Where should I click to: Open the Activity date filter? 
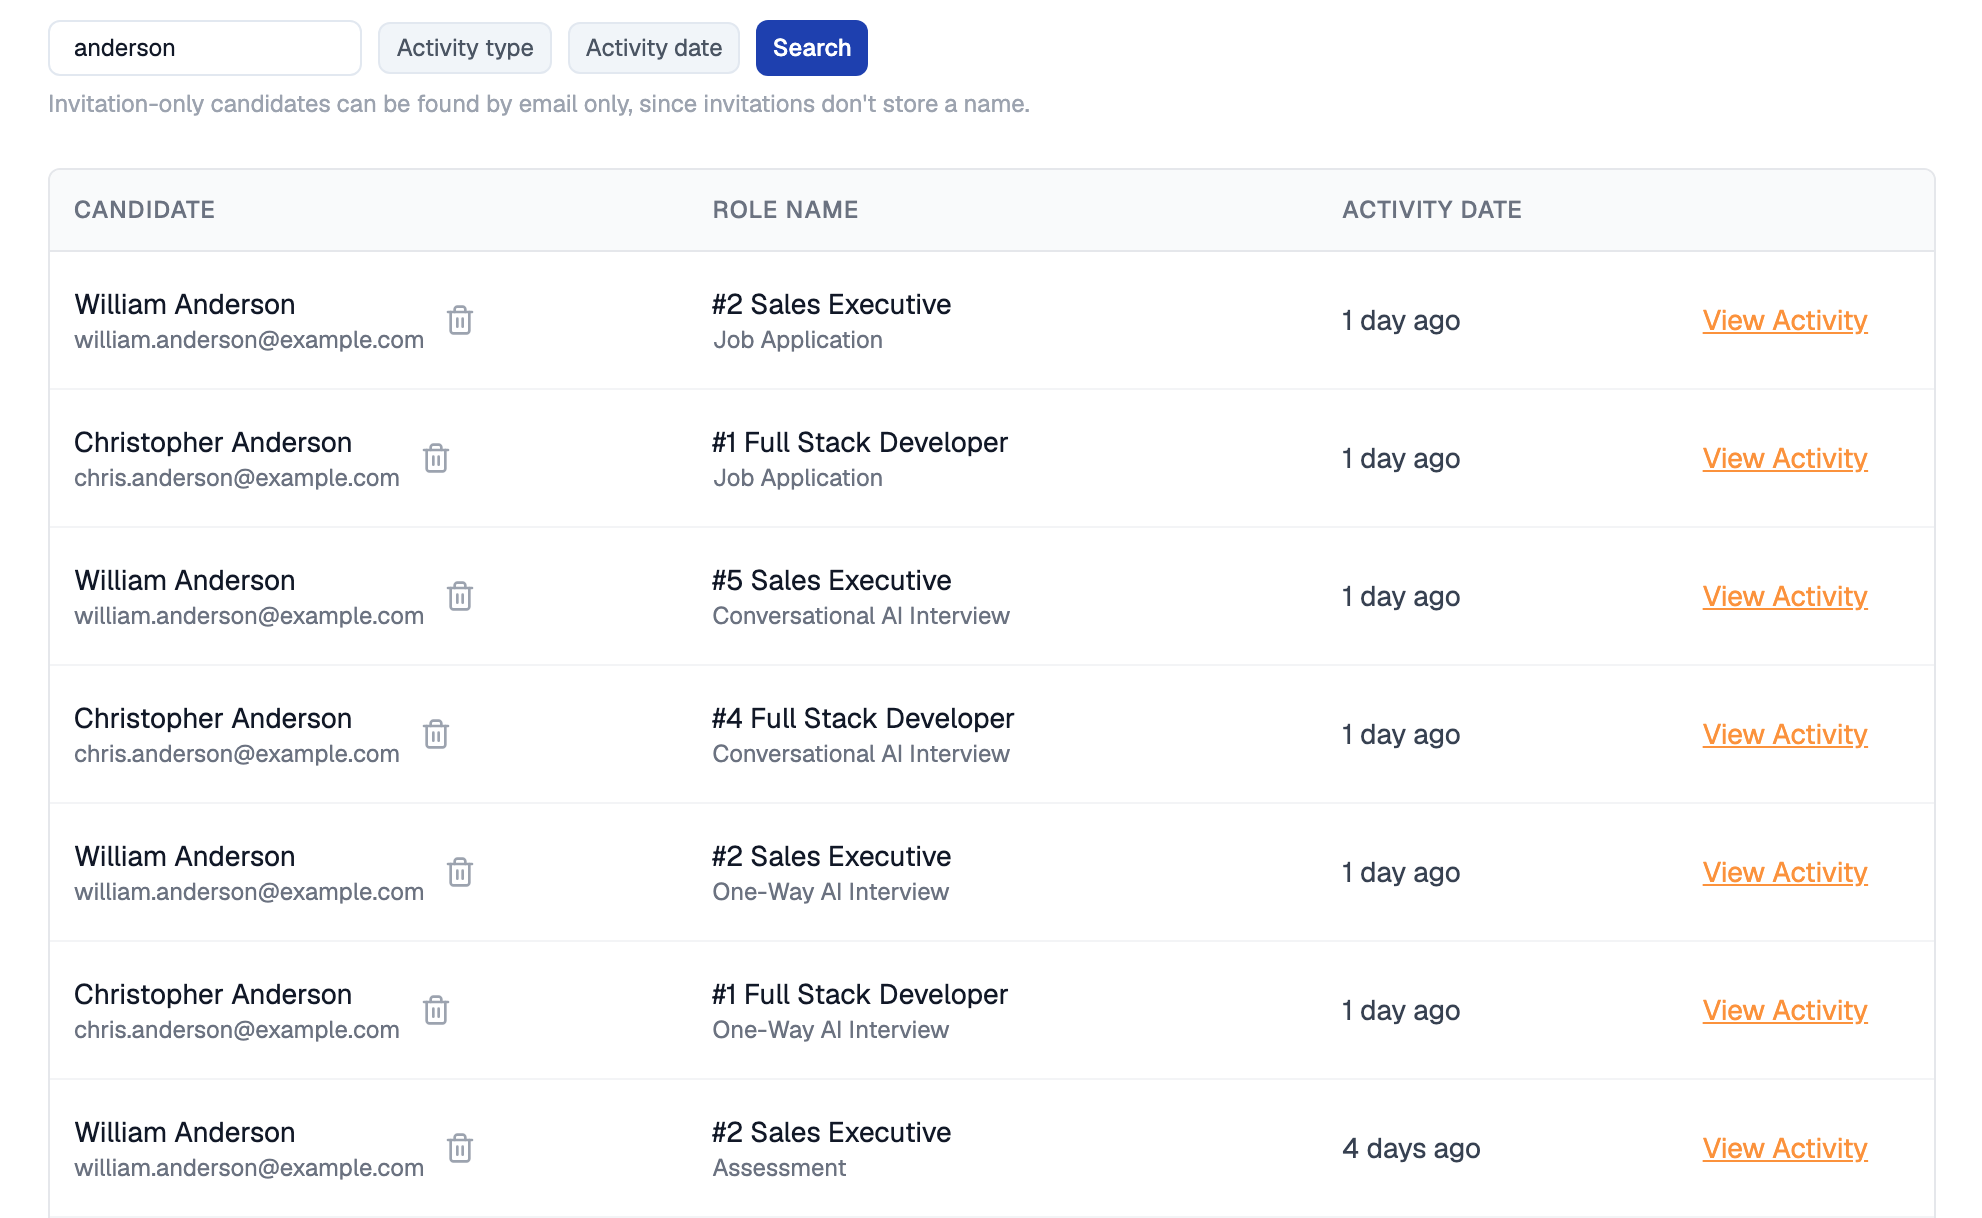(654, 48)
